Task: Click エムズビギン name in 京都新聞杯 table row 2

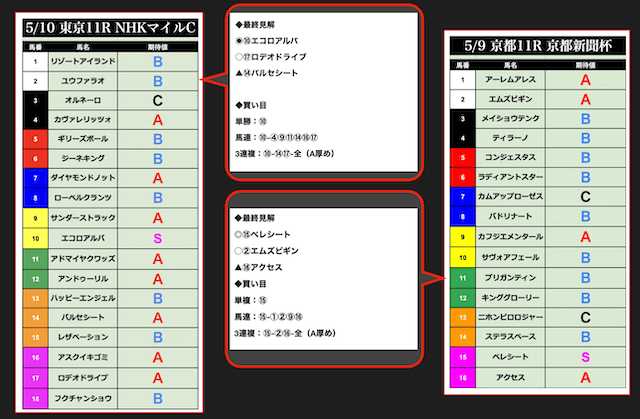Action: (510, 99)
